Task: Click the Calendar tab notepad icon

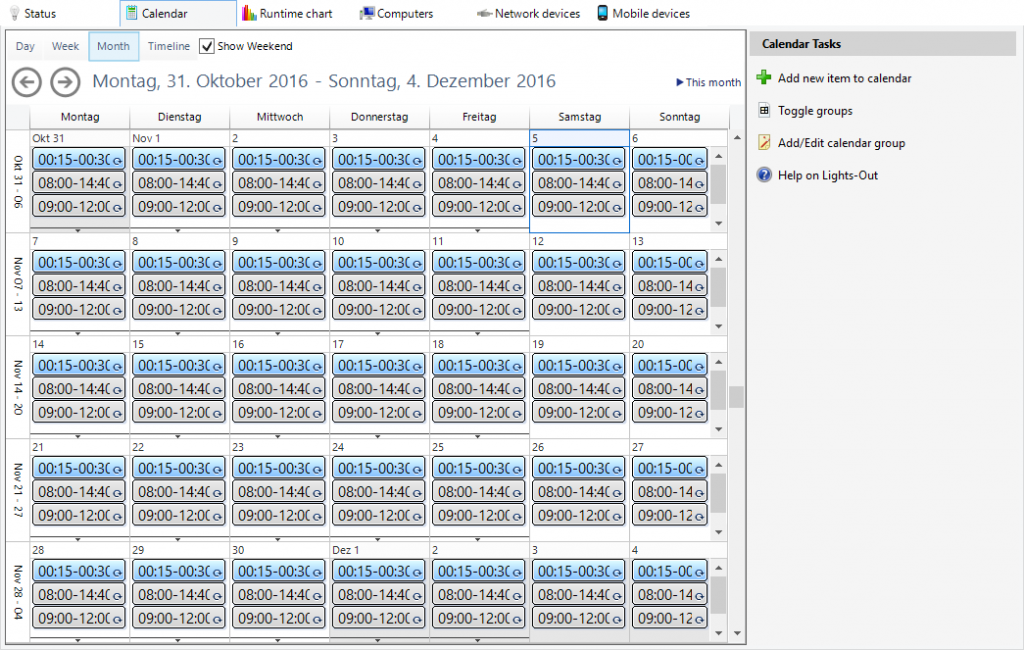Action: [x=132, y=13]
